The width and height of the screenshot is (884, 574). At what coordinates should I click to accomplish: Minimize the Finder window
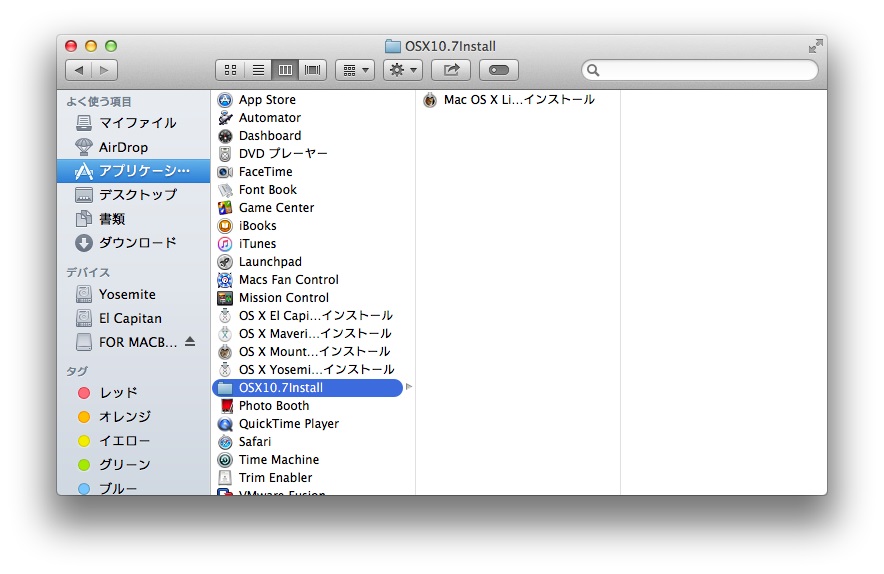[91, 46]
